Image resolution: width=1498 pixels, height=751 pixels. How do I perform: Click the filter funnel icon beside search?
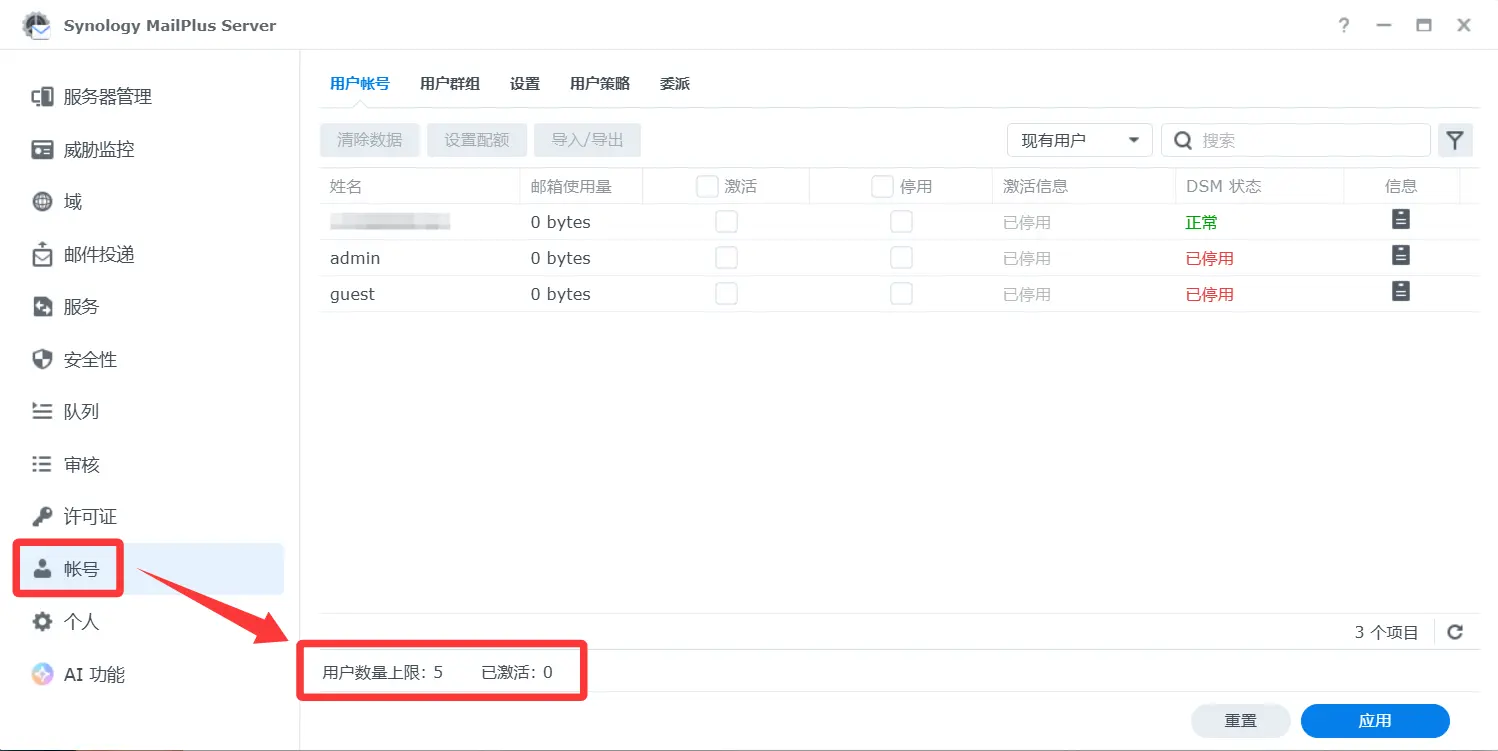[x=1455, y=141]
